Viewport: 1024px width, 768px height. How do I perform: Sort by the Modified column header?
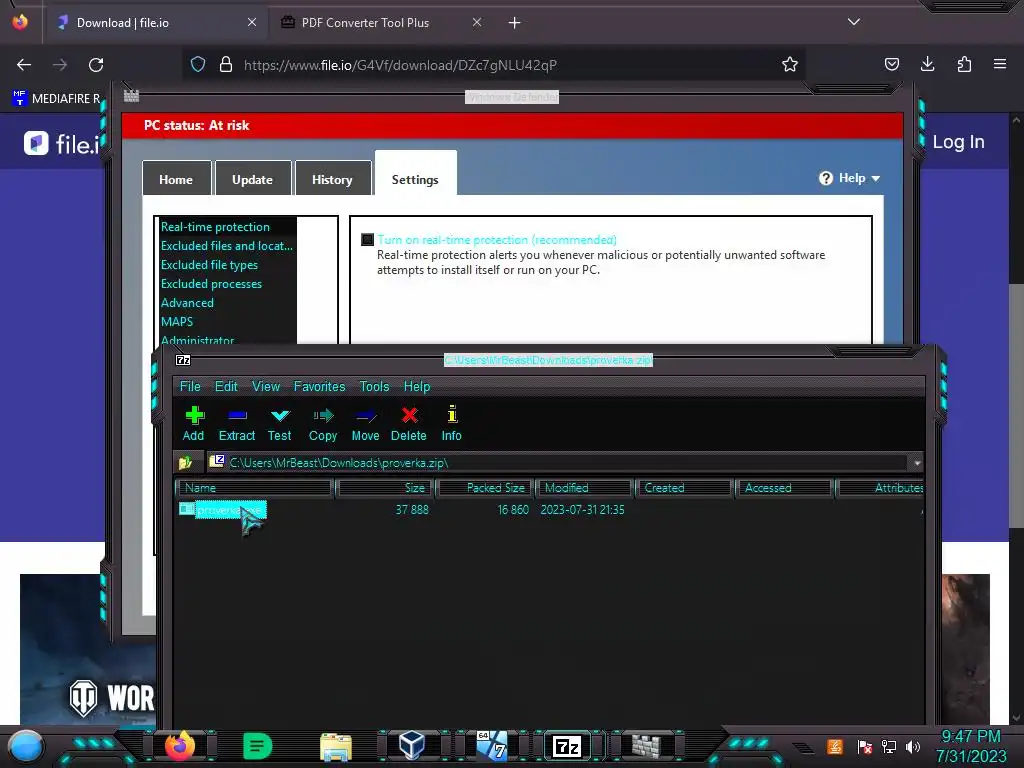[585, 488]
